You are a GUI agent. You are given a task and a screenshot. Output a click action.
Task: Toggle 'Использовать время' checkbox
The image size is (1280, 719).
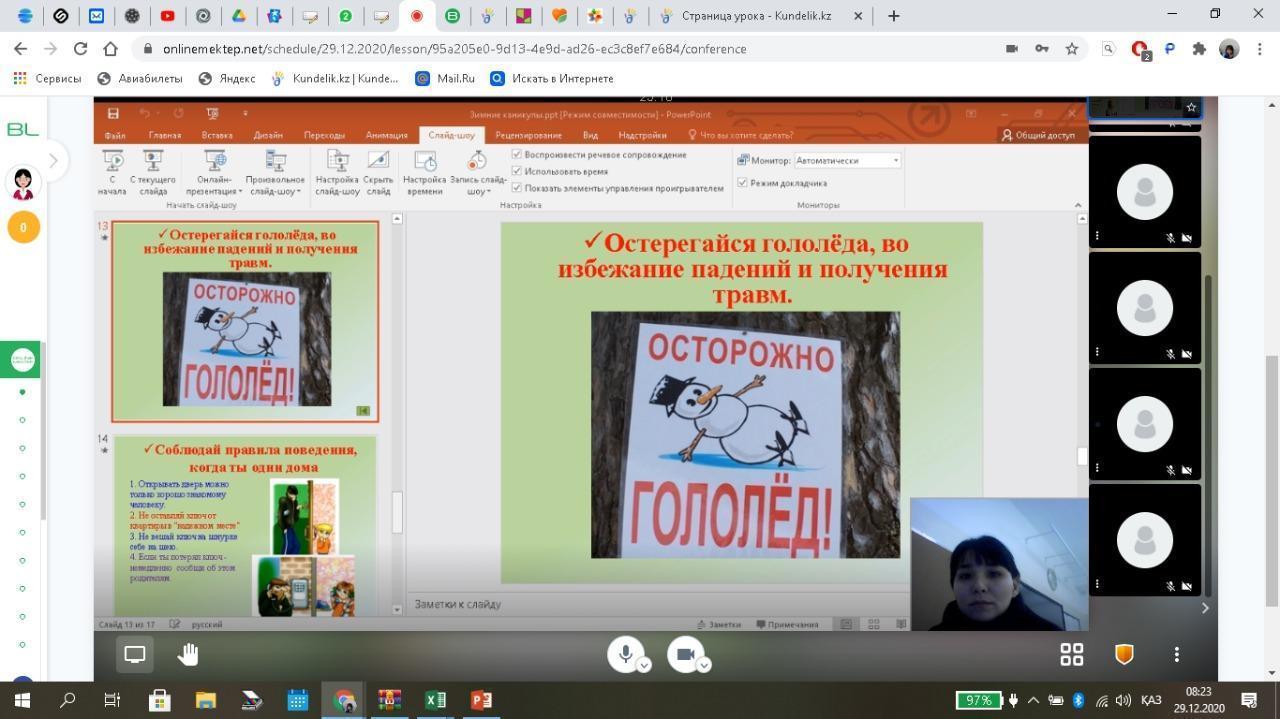517,171
